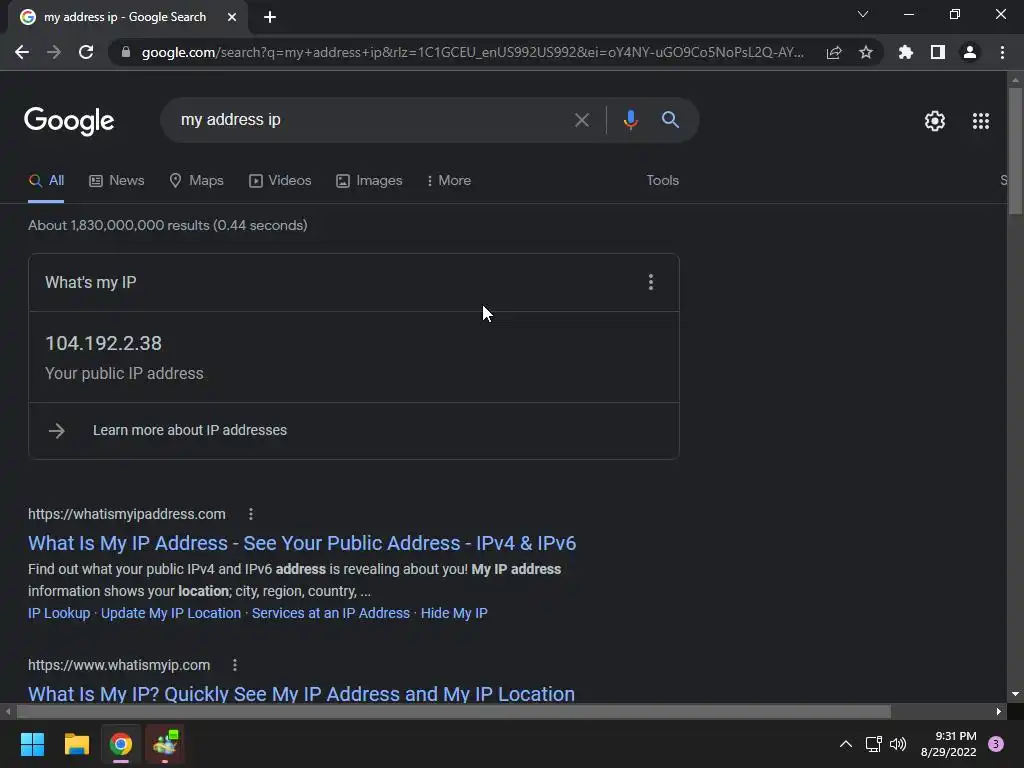Reload the current page

pos(86,52)
